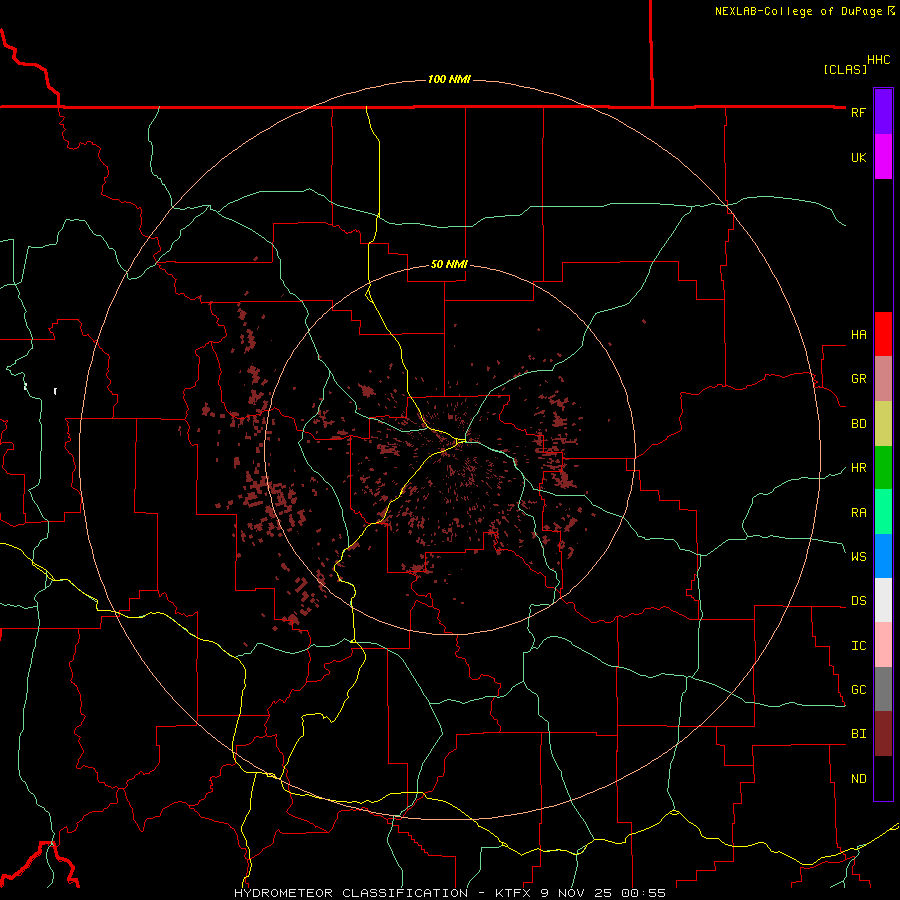This screenshot has width=900, height=900.
Task: Click the IC legend label
Action: click(x=858, y=646)
